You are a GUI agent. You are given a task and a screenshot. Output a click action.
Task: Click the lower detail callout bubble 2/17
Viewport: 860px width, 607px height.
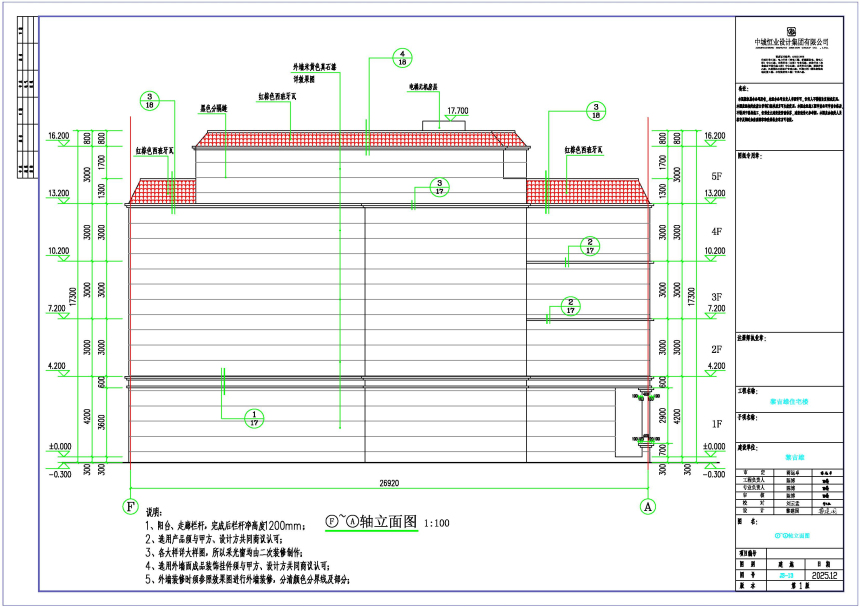(x=572, y=305)
